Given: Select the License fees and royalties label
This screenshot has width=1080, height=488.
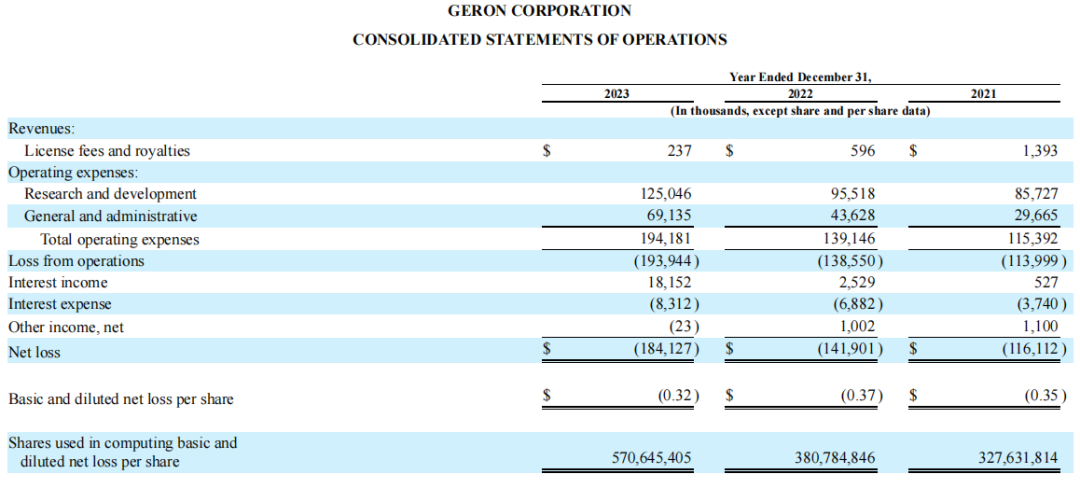Looking at the screenshot, I should click(x=107, y=151).
